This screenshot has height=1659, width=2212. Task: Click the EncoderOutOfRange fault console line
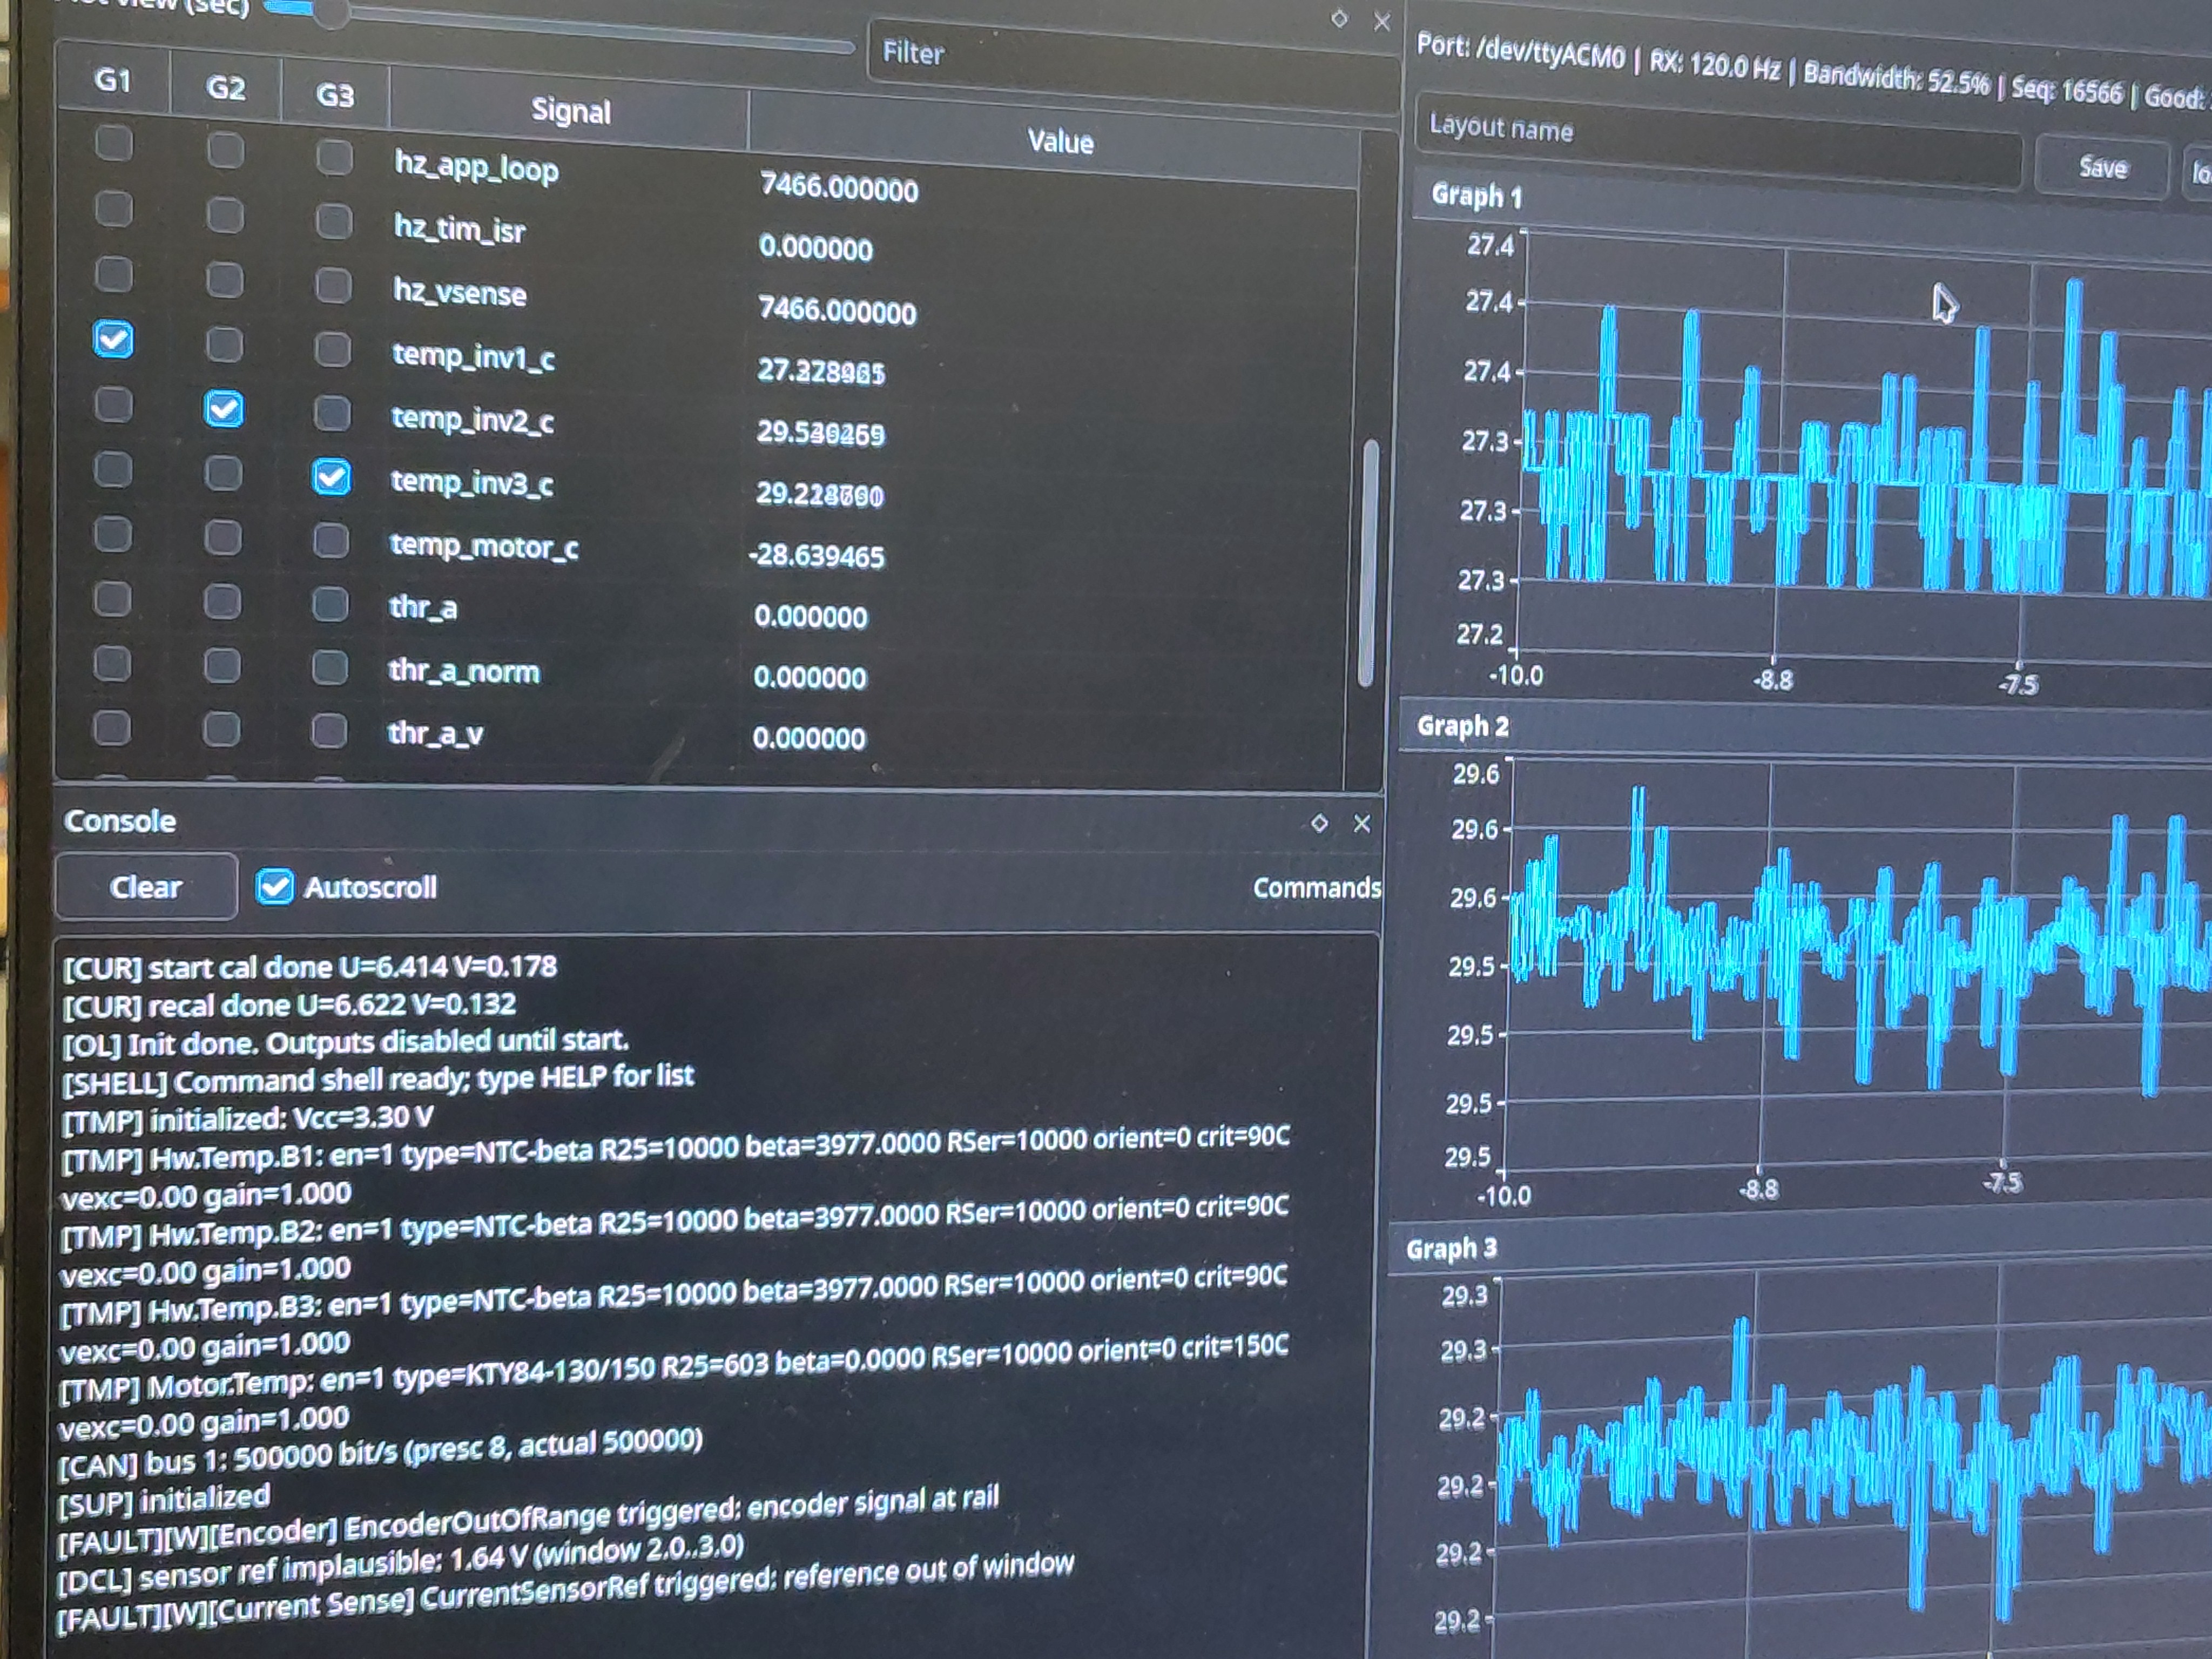pyautogui.click(x=528, y=1522)
